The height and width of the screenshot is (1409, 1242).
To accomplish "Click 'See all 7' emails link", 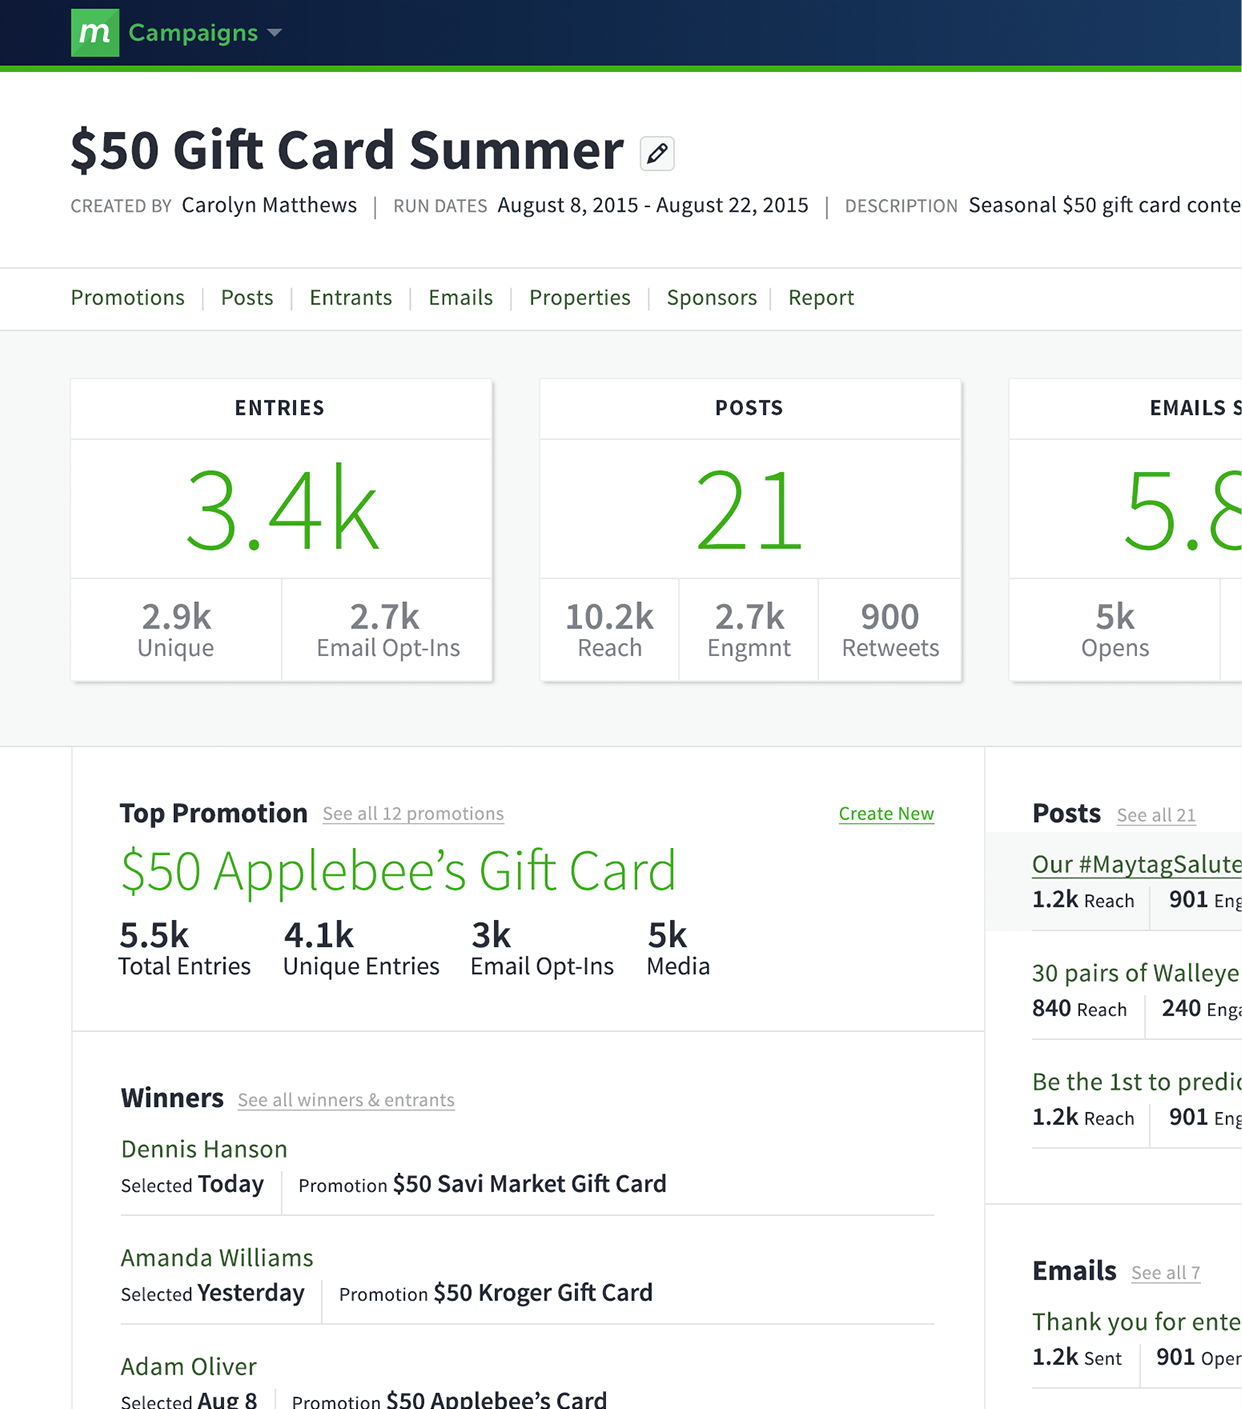I will tap(1165, 1273).
